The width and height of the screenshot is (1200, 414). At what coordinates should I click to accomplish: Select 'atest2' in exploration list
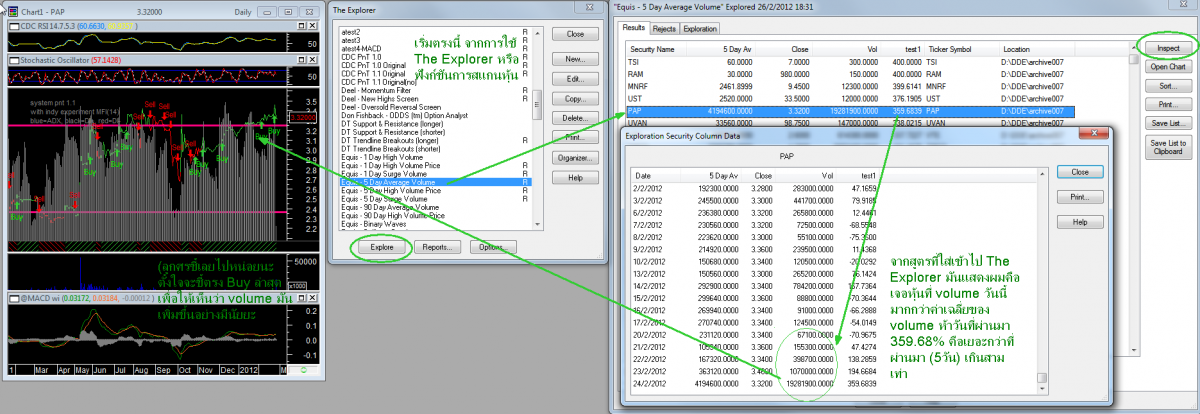pyautogui.click(x=435, y=33)
